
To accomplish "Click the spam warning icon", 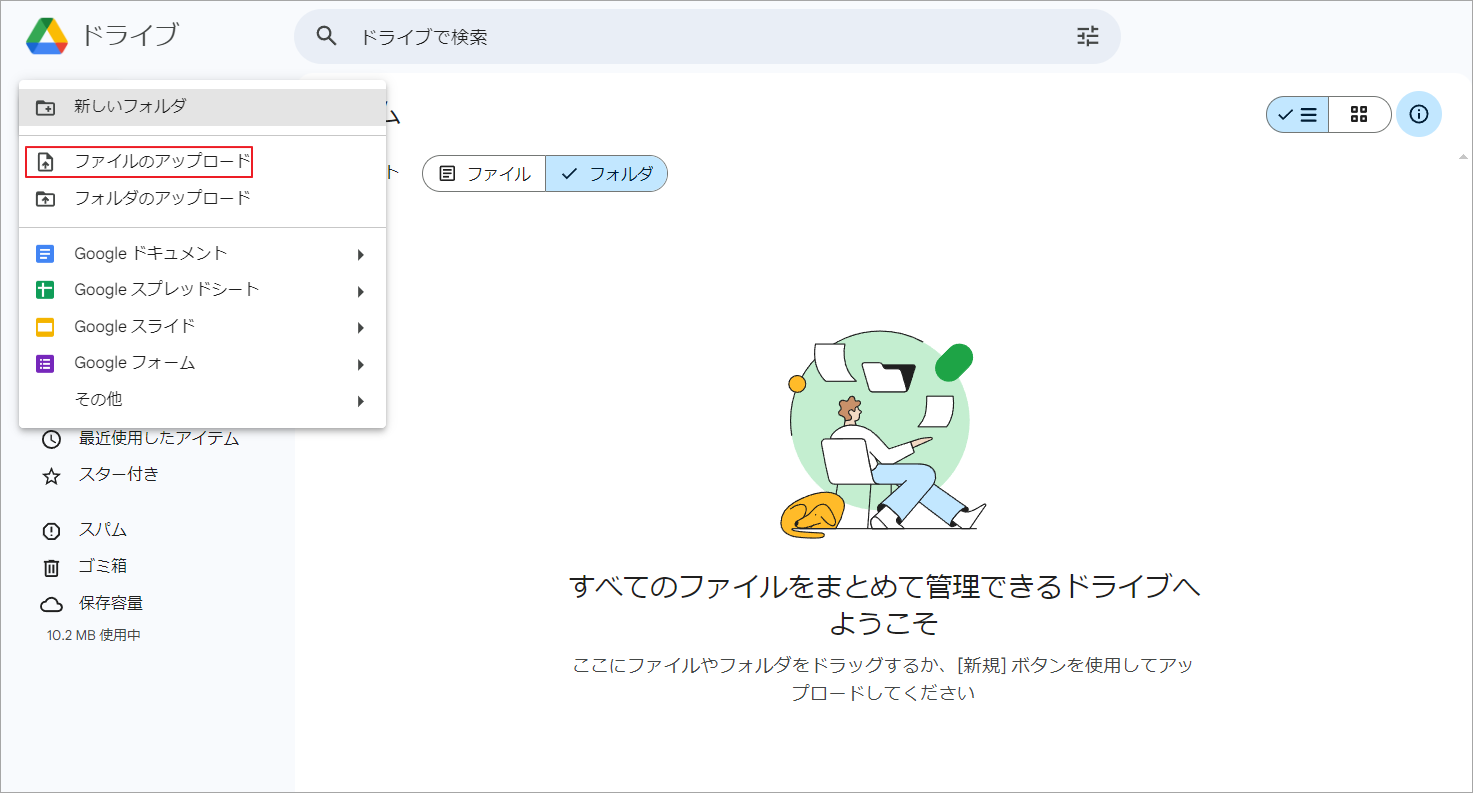I will (51, 531).
